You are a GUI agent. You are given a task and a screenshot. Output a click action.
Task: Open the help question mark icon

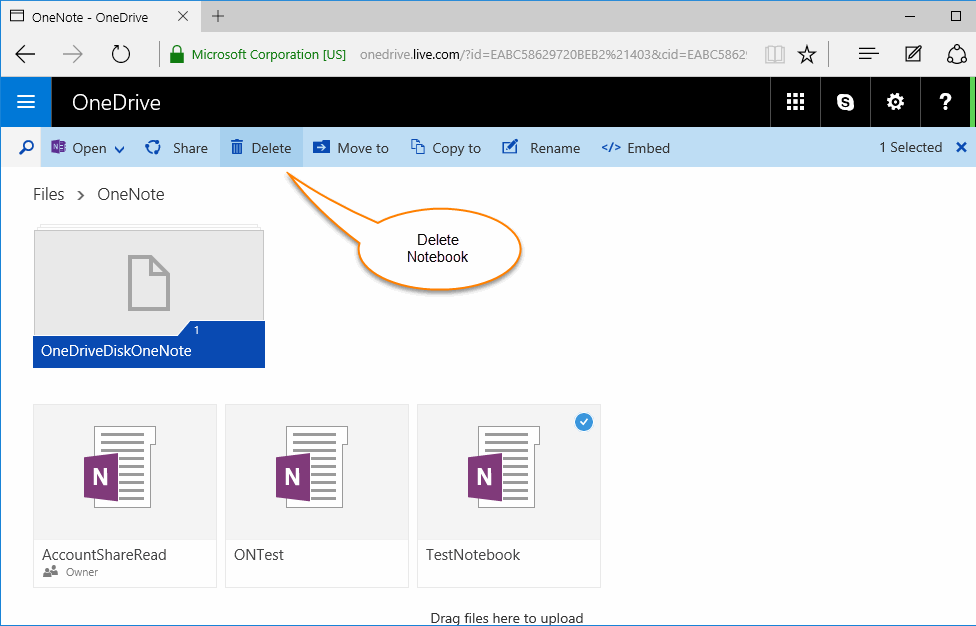point(945,101)
